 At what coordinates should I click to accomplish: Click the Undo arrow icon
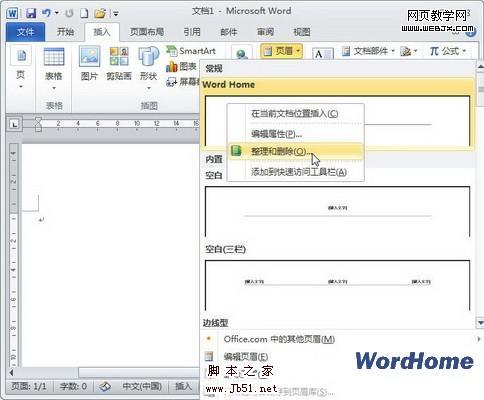46,13
